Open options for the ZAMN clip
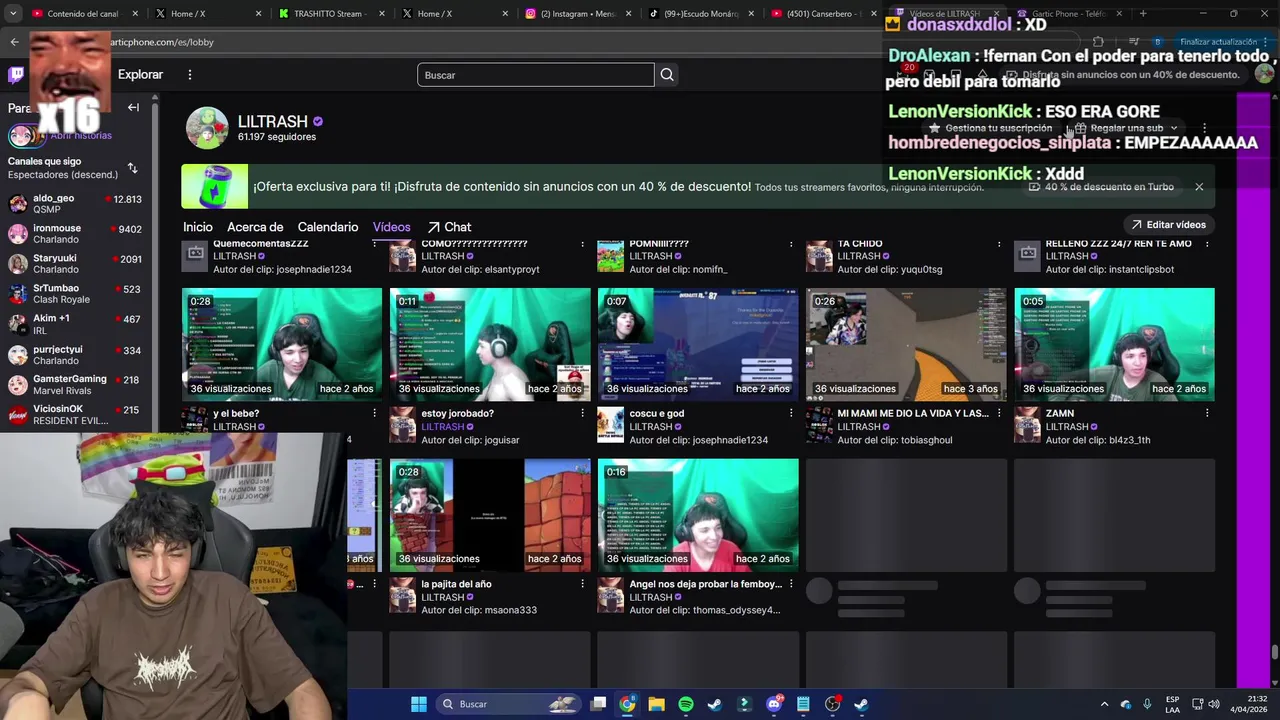 pyautogui.click(x=1207, y=413)
